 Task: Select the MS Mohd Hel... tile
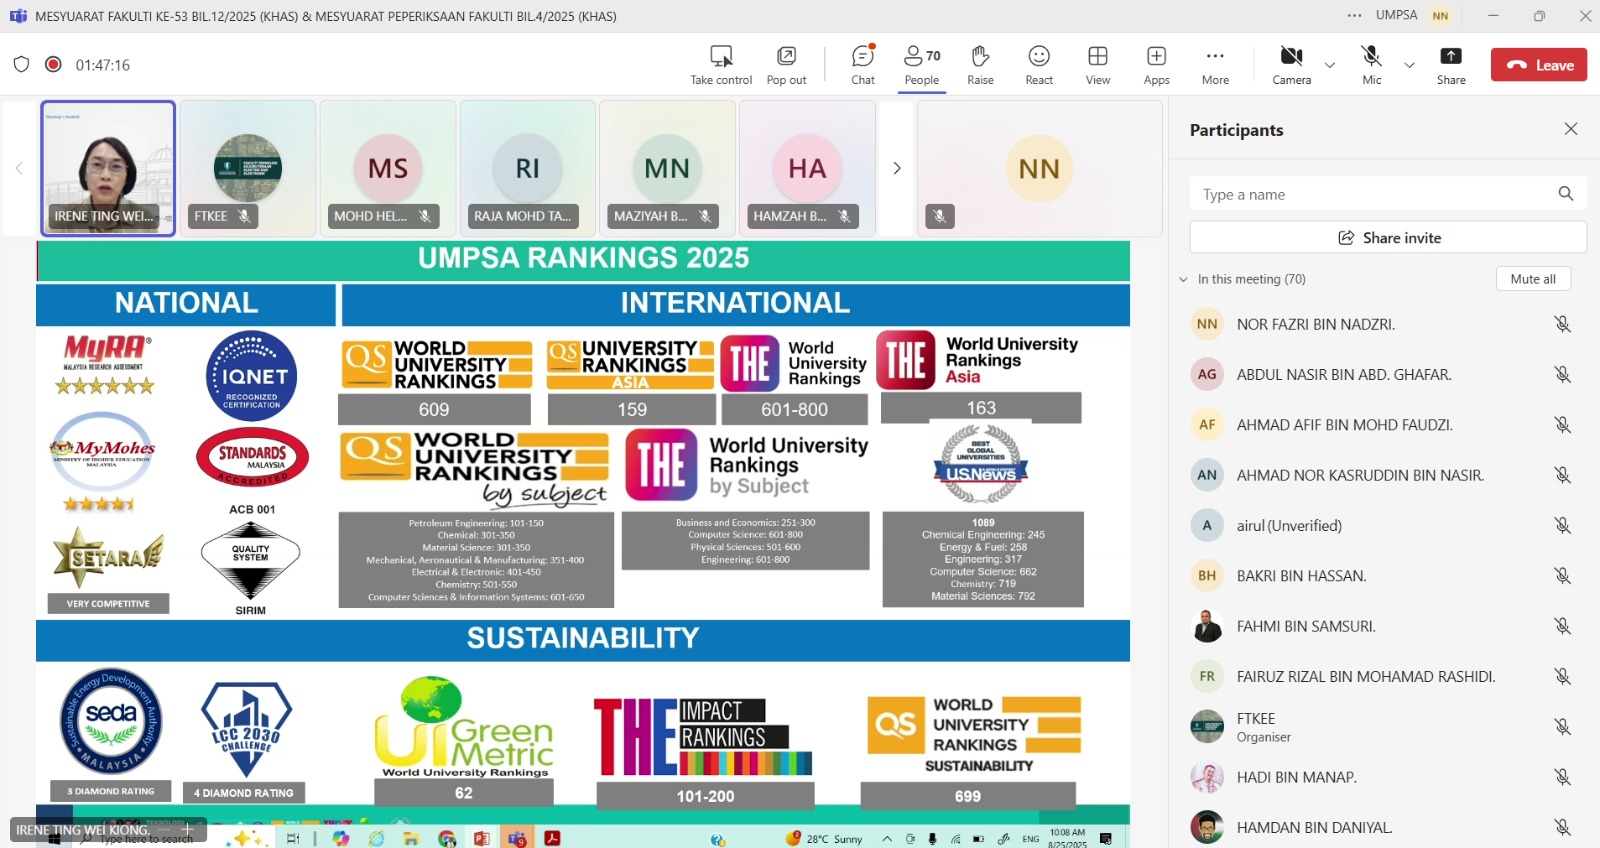tap(388, 168)
